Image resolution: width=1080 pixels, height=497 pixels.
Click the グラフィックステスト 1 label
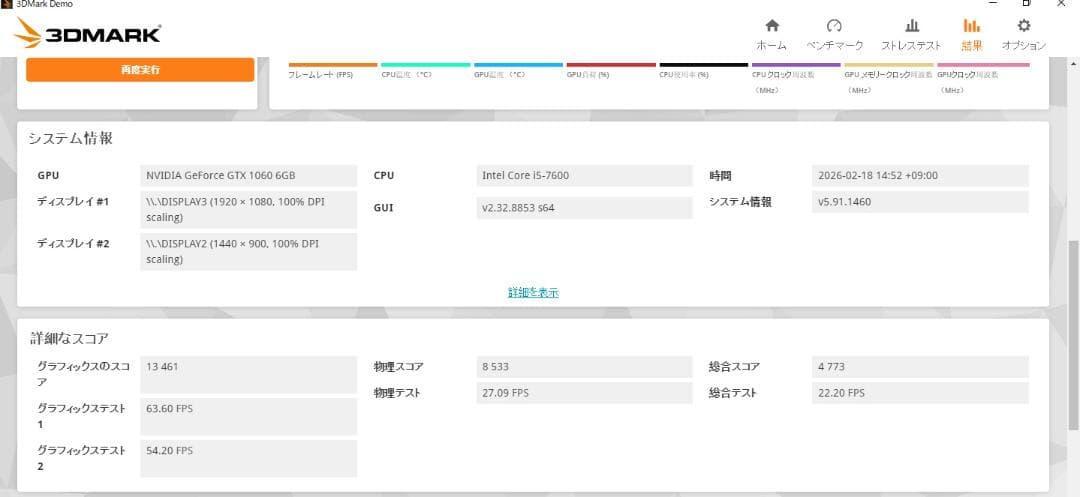pos(81,416)
